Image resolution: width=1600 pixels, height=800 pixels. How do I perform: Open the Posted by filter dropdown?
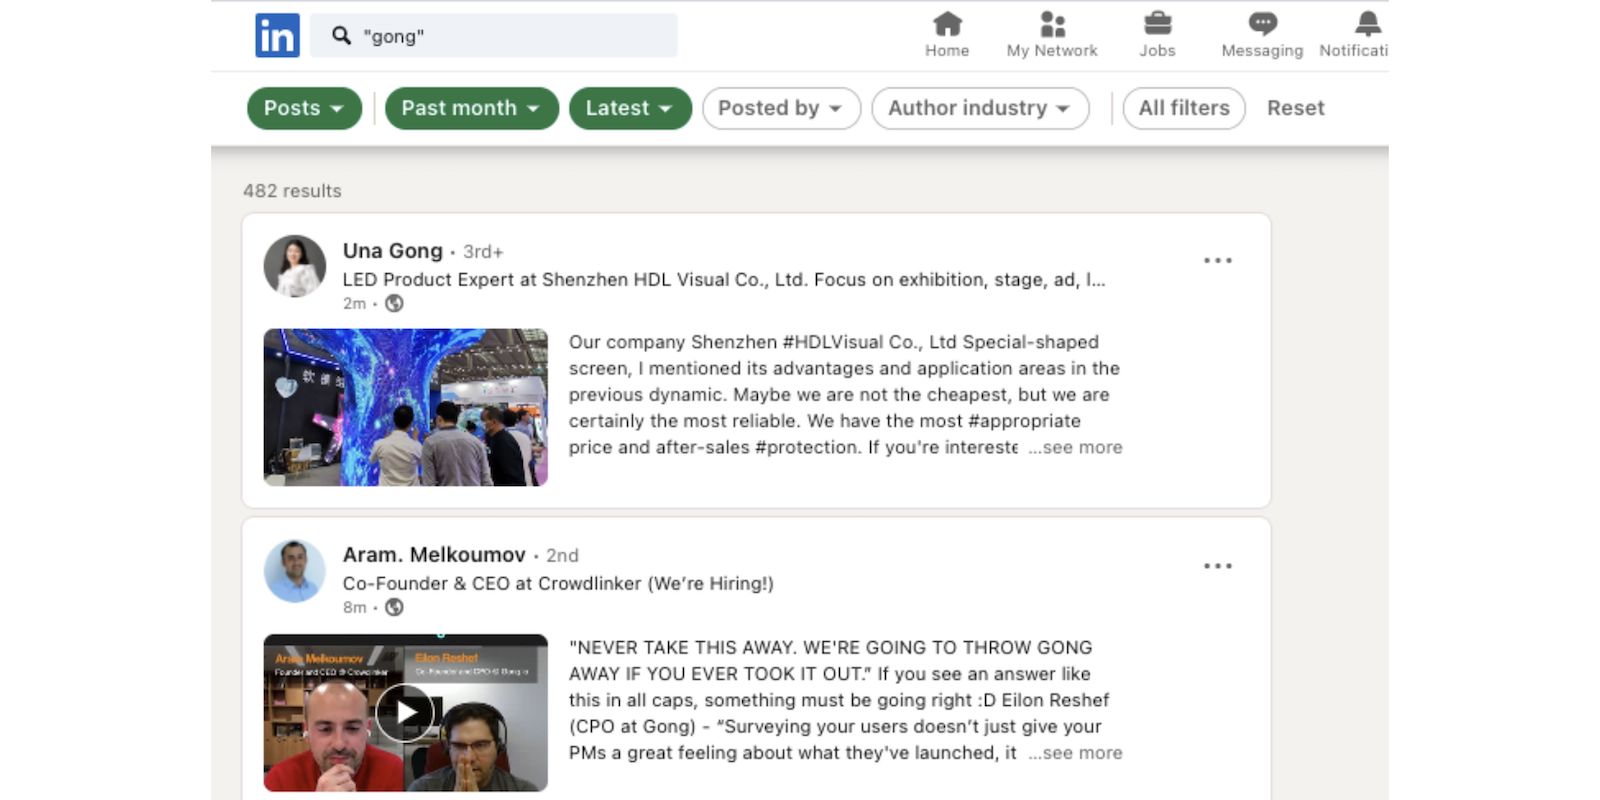(x=781, y=108)
